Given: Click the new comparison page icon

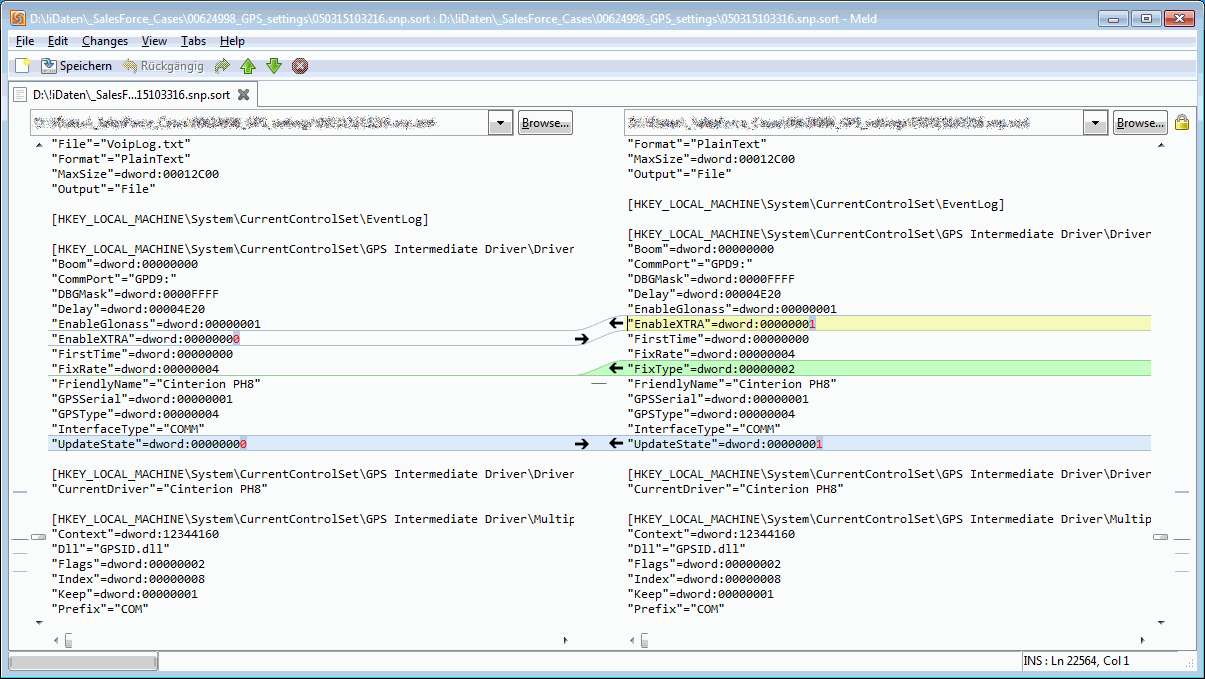Looking at the screenshot, I should click(20, 65).
